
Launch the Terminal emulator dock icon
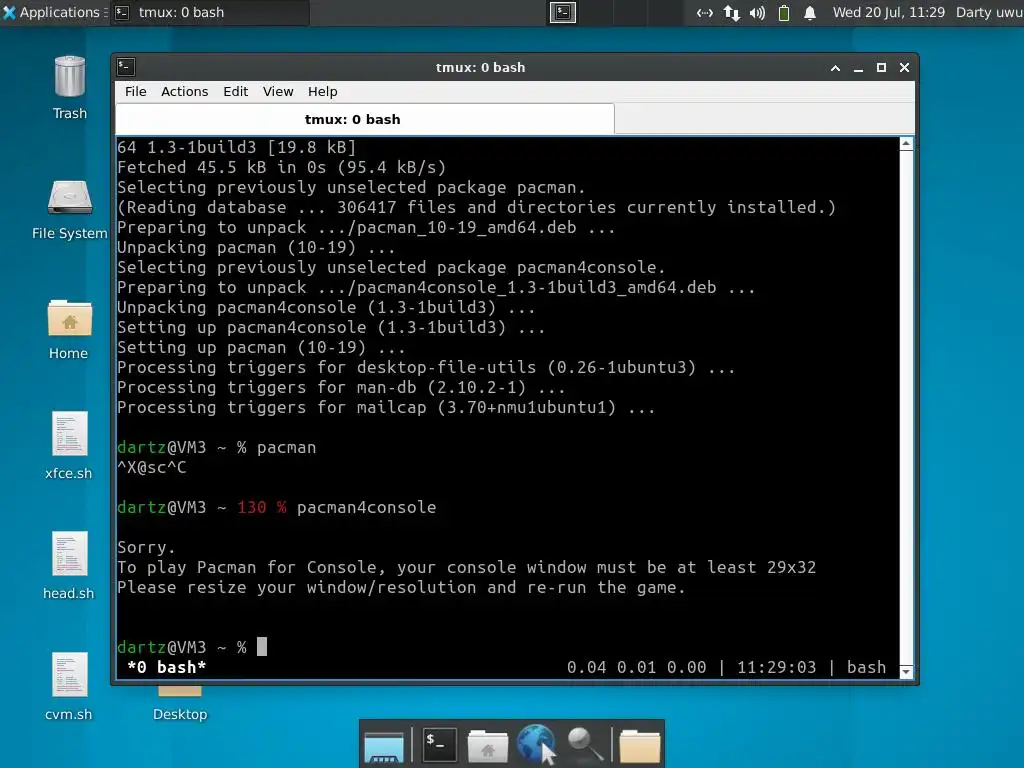[439, 744]
